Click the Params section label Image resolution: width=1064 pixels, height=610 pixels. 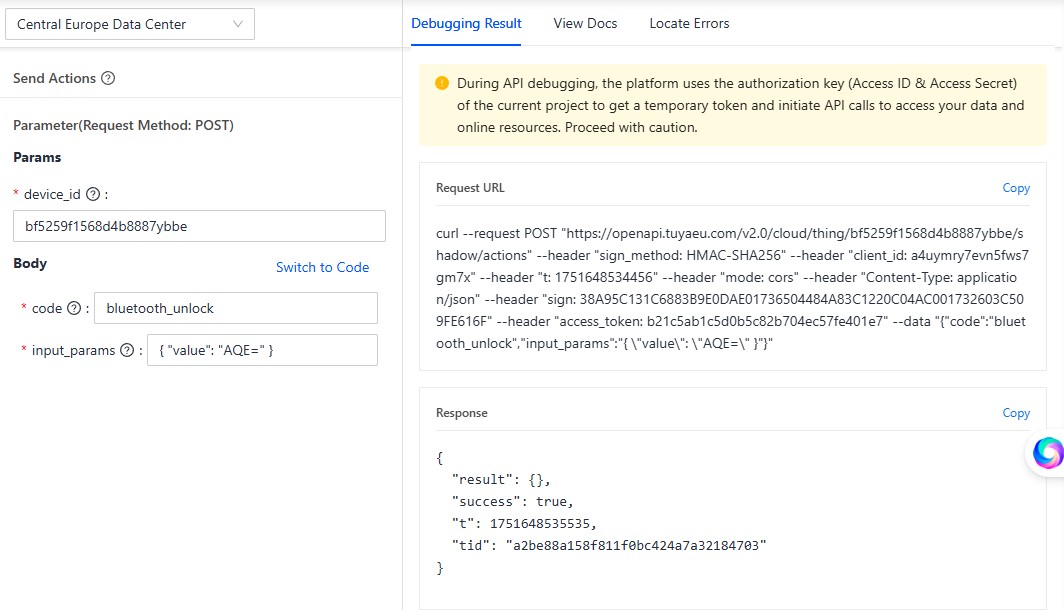coord(37,157)
